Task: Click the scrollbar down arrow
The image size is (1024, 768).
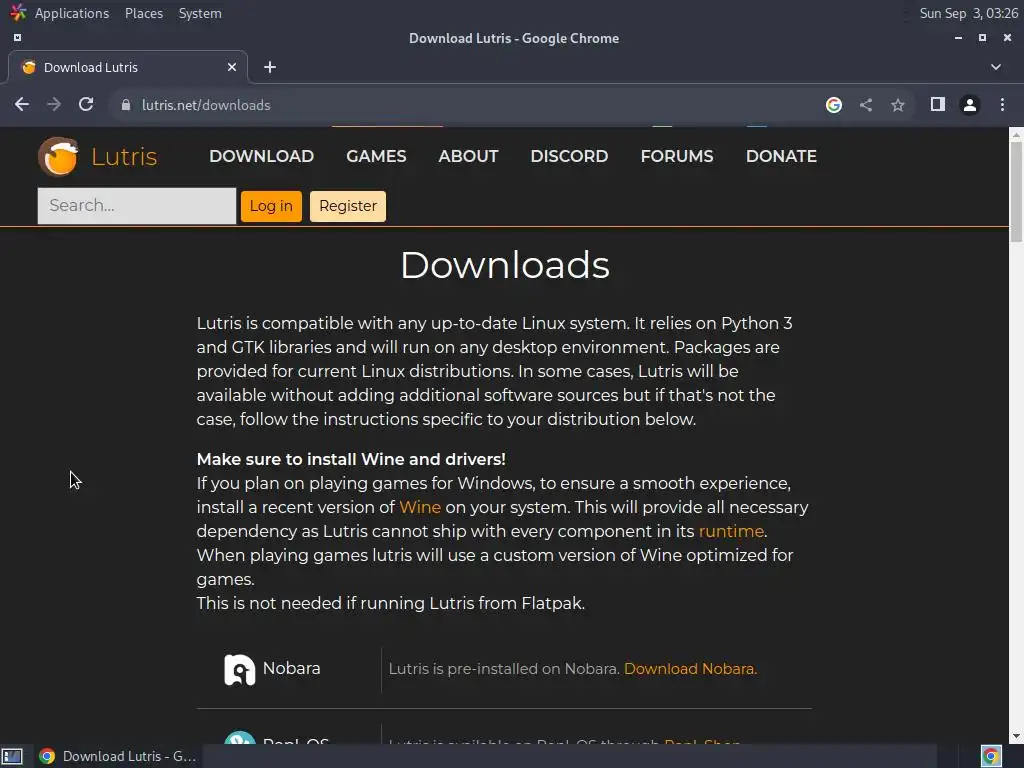Action: point(1016,736)
